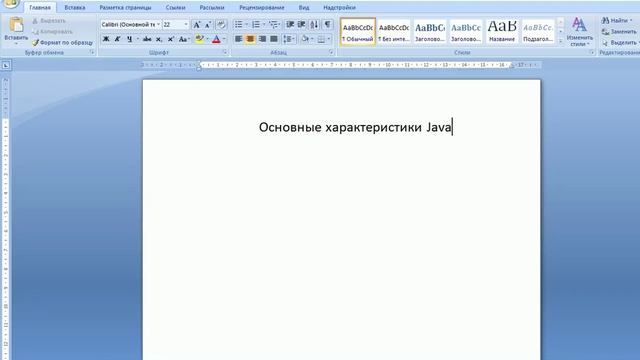Viewport: 640px width, 360px height.
Task: Click the tab selector at ruler corner
Action: coord(6,65)
